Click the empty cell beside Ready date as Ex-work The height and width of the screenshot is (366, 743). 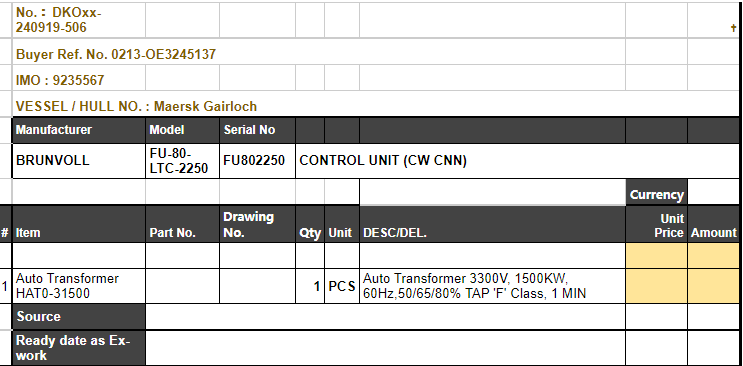click(x=385, y=348)
